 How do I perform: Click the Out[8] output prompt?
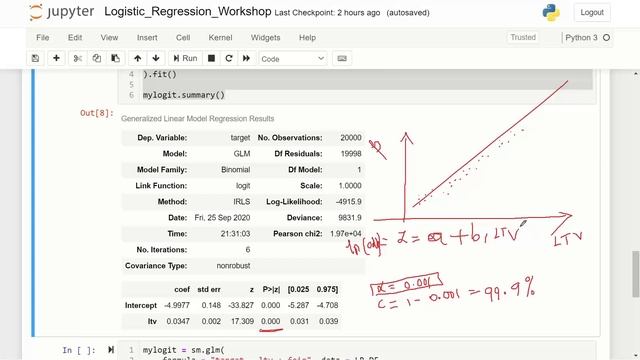(97, 113)
